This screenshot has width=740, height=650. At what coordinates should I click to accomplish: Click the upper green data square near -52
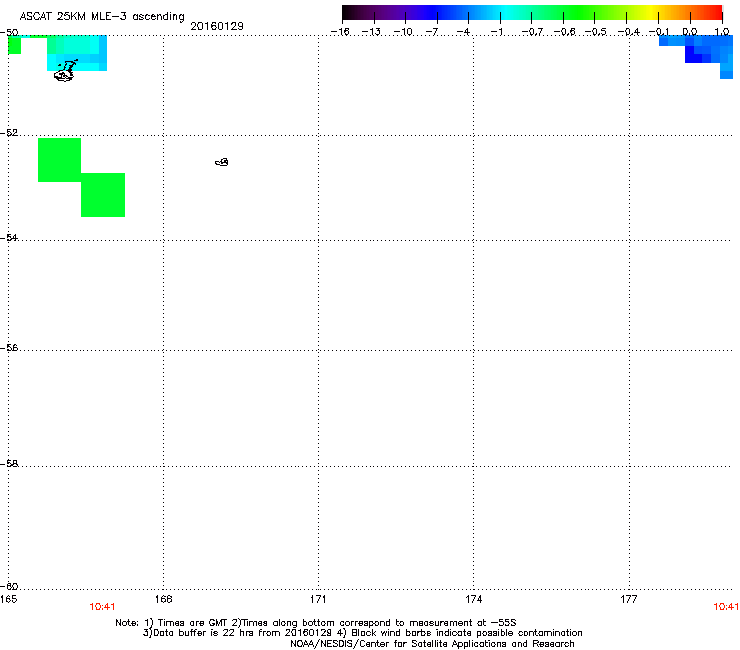59,160
